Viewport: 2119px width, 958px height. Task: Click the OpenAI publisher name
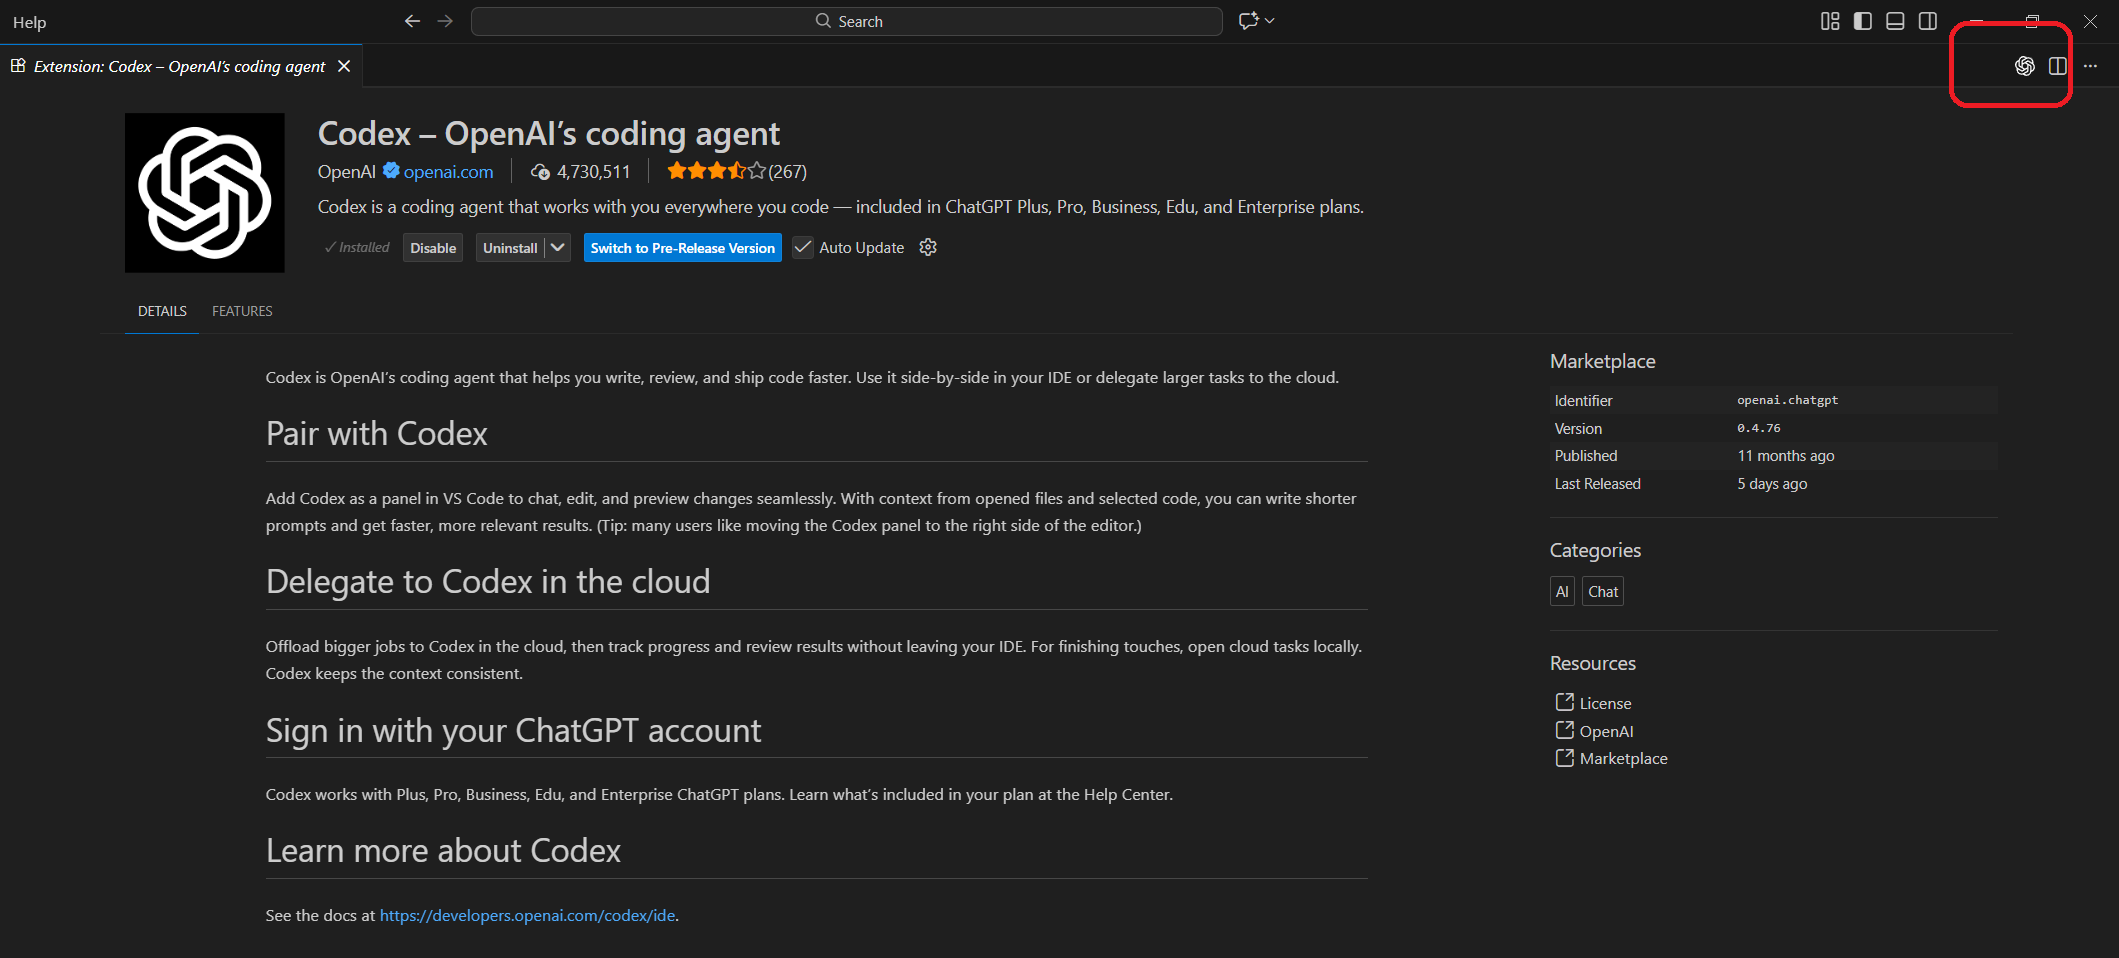347,172
